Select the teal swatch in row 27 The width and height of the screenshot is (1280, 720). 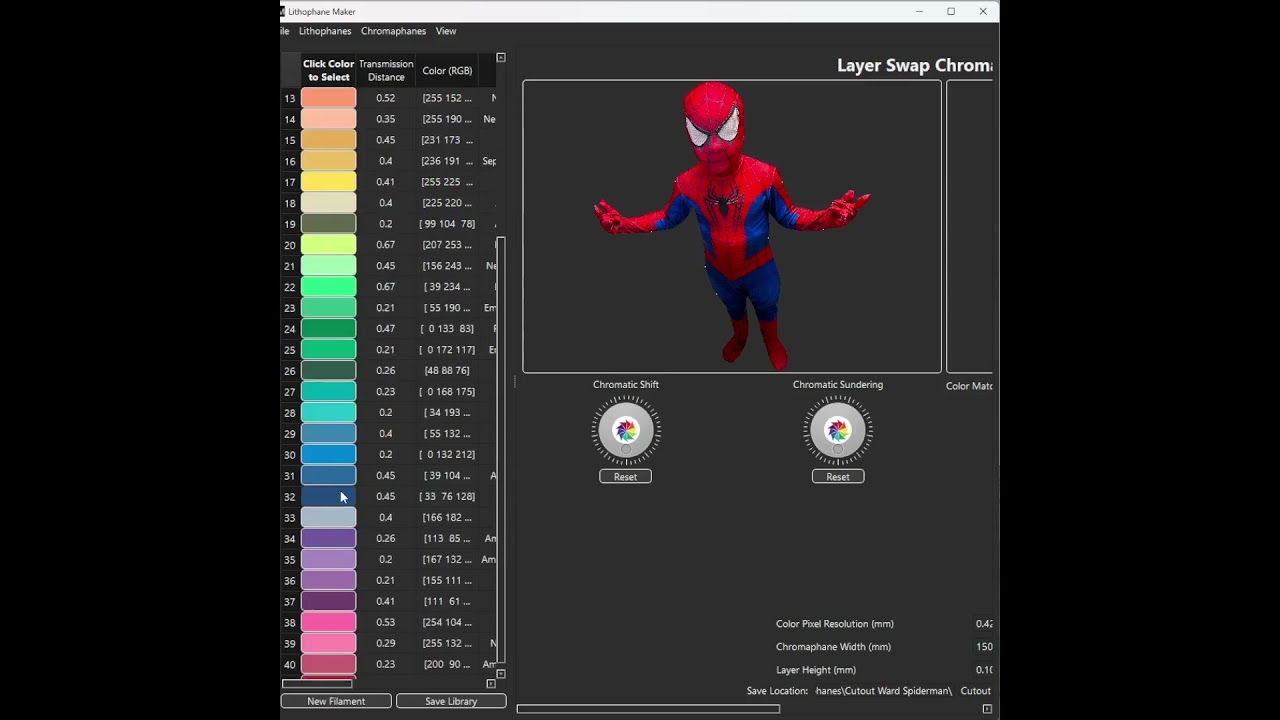pyautogui.click(x=328, y=392)
